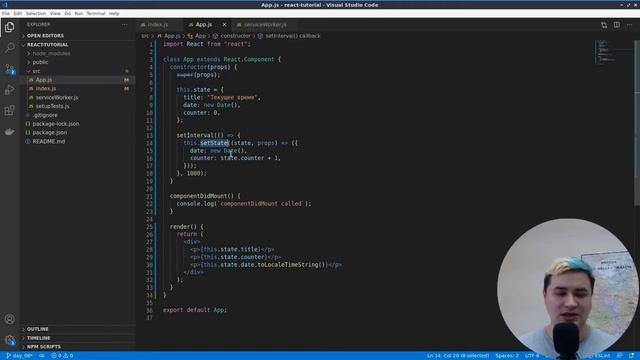Image resolution: width=640 pixels, height=360 pixels.
Task: Open the Selection menu
Action: tap(36, 13)
